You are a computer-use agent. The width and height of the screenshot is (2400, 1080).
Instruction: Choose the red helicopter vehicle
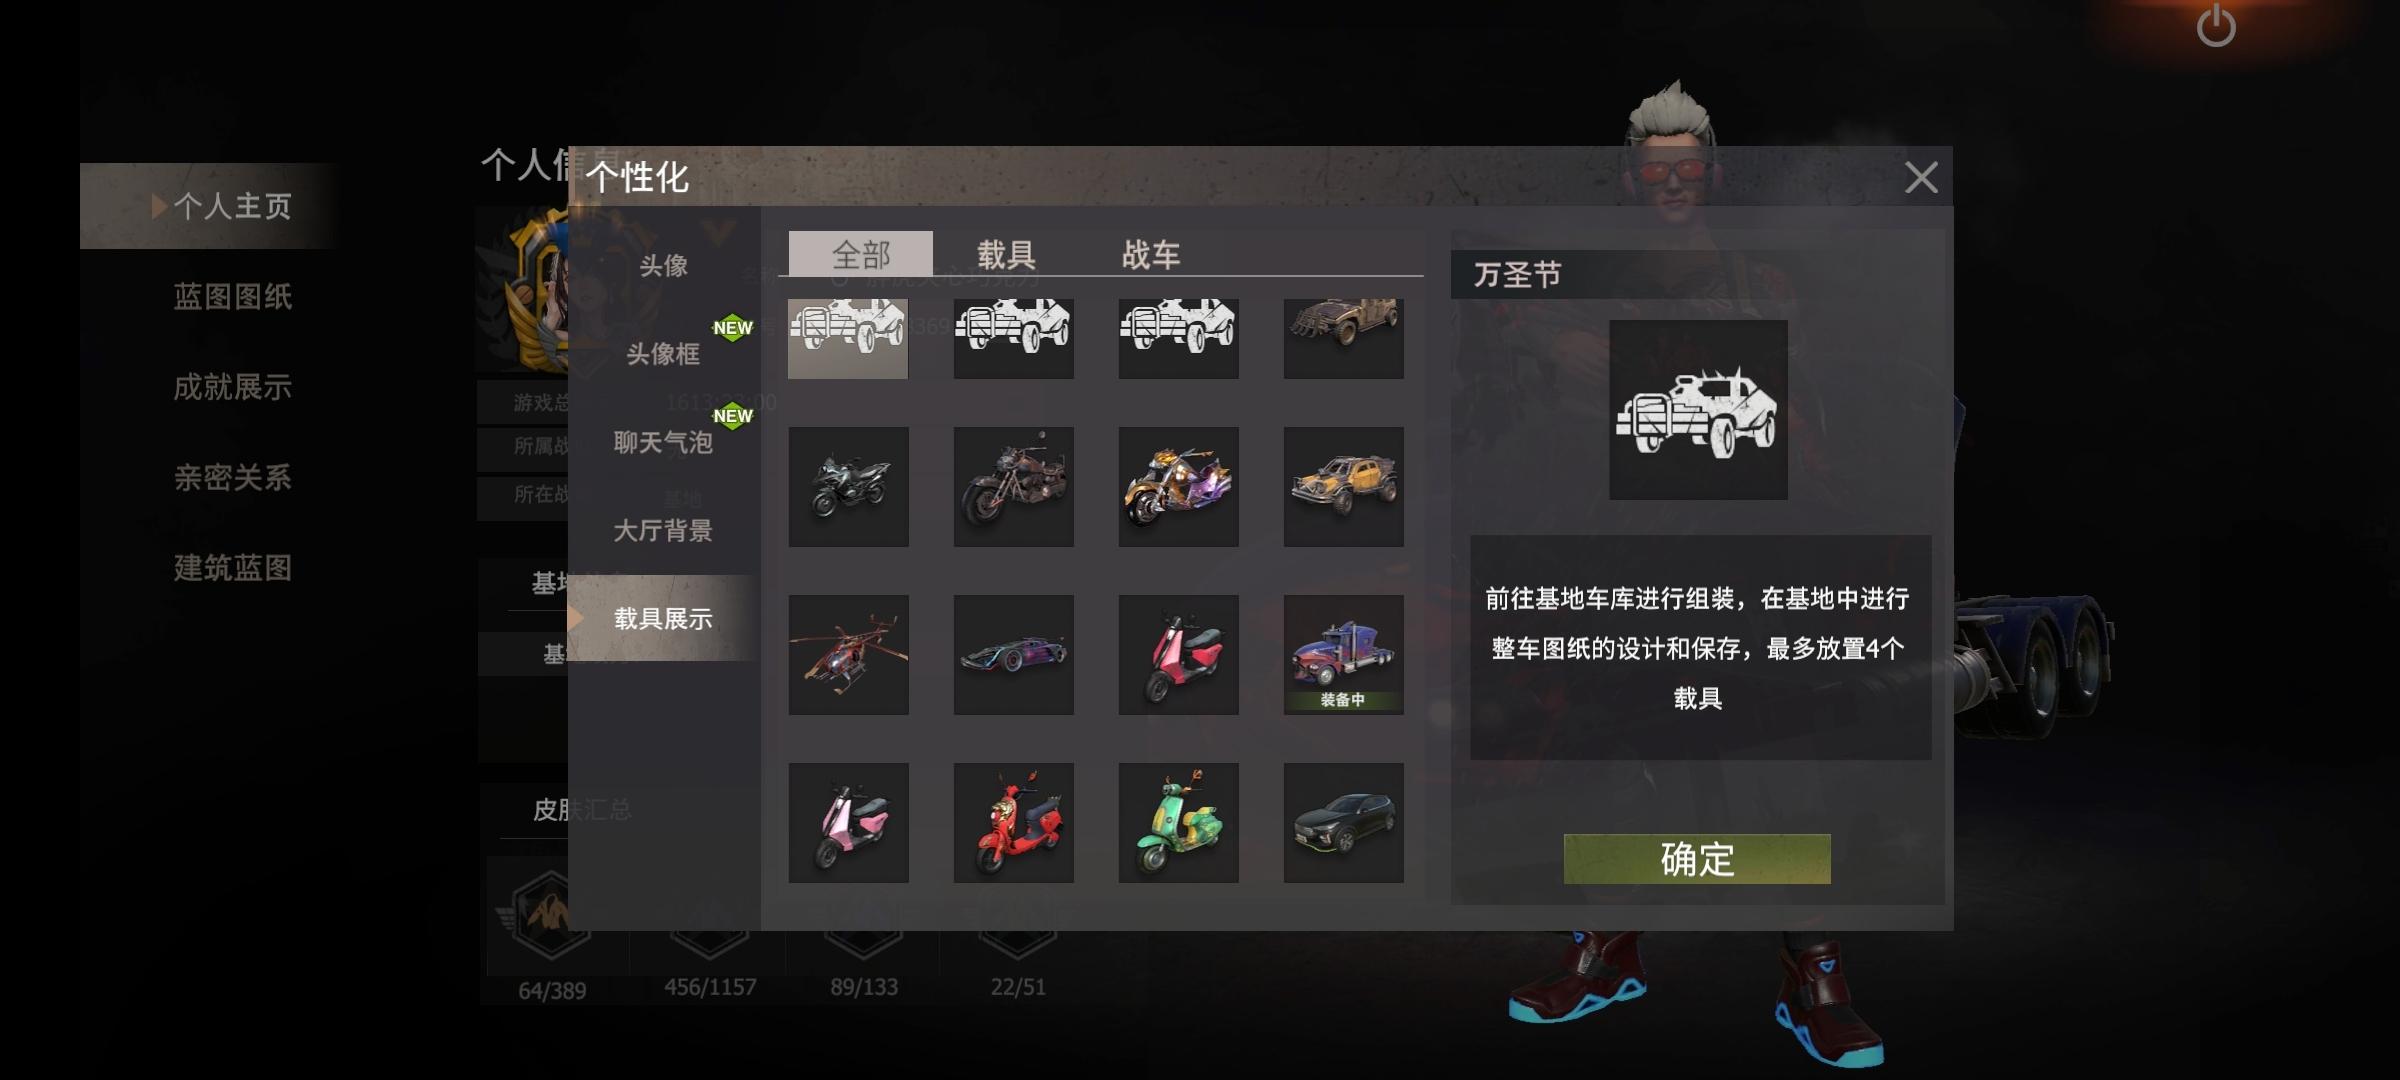(x=848, y=655)
